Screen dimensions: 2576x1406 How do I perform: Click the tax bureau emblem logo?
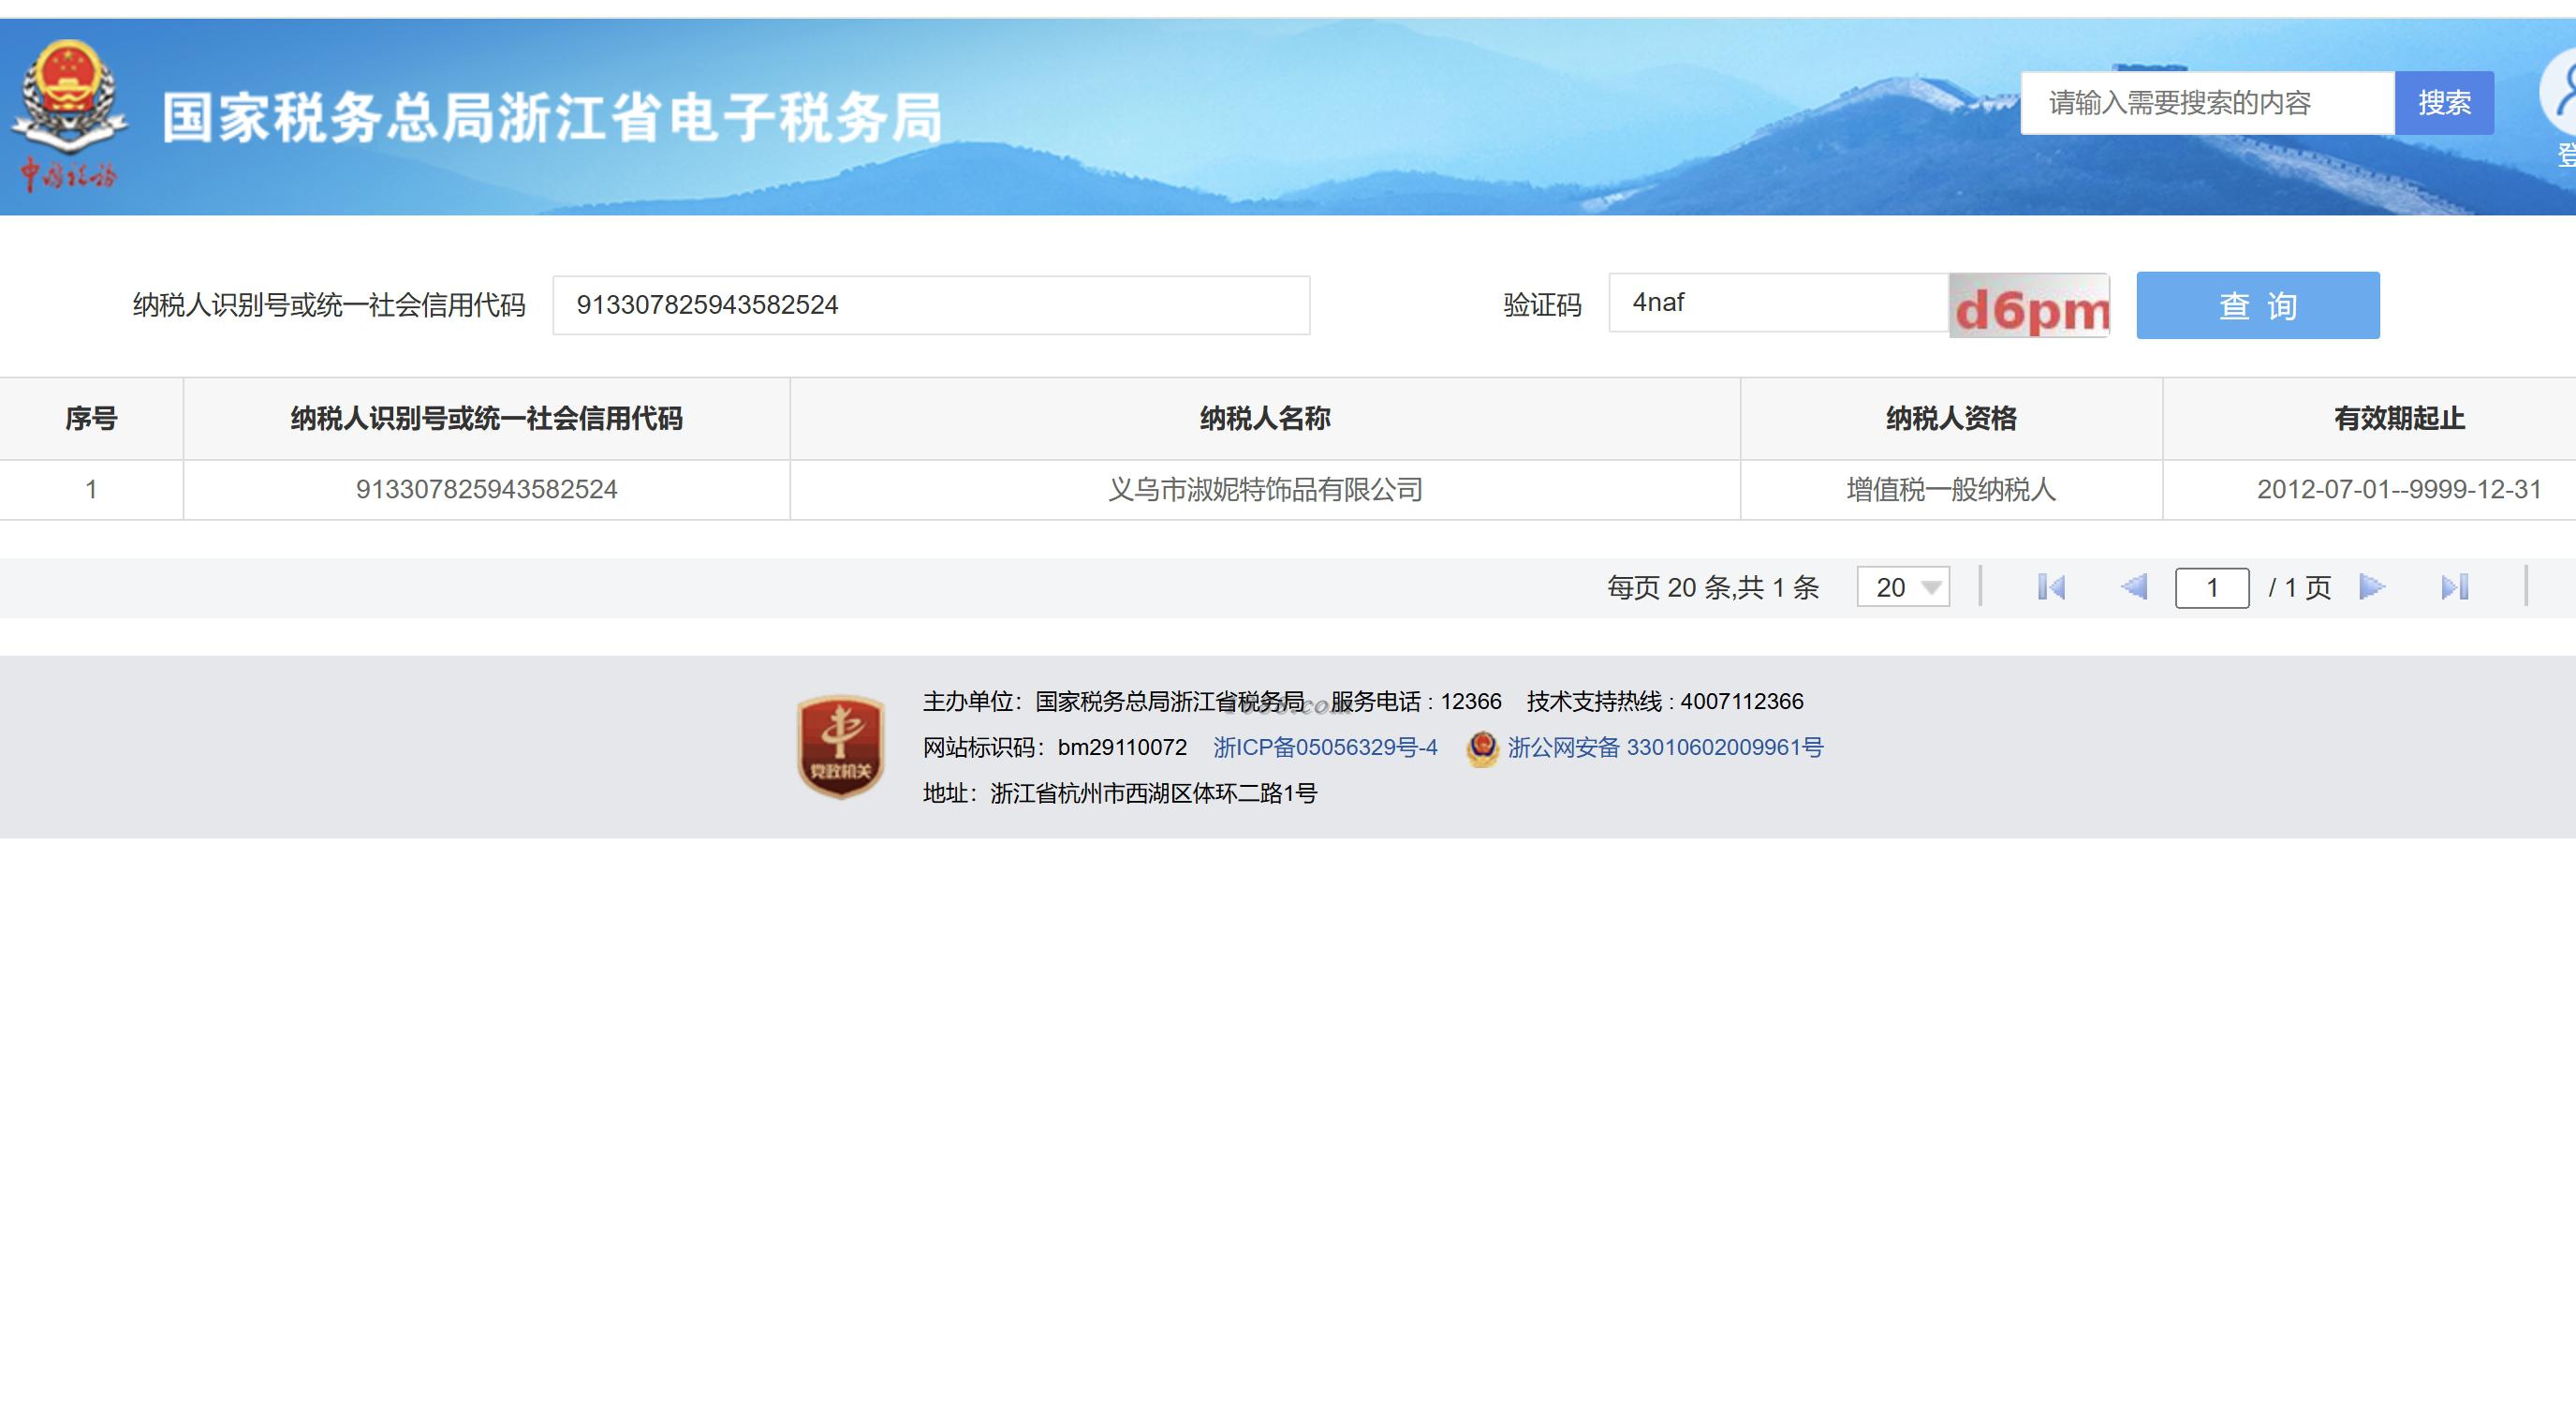point(68,101)
